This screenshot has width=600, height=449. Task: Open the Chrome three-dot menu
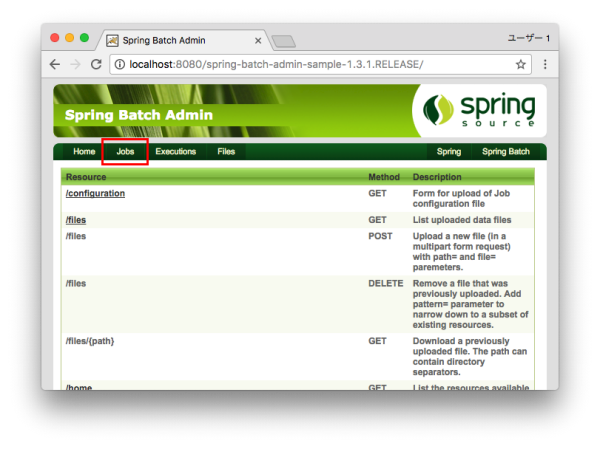pos(545,64)
